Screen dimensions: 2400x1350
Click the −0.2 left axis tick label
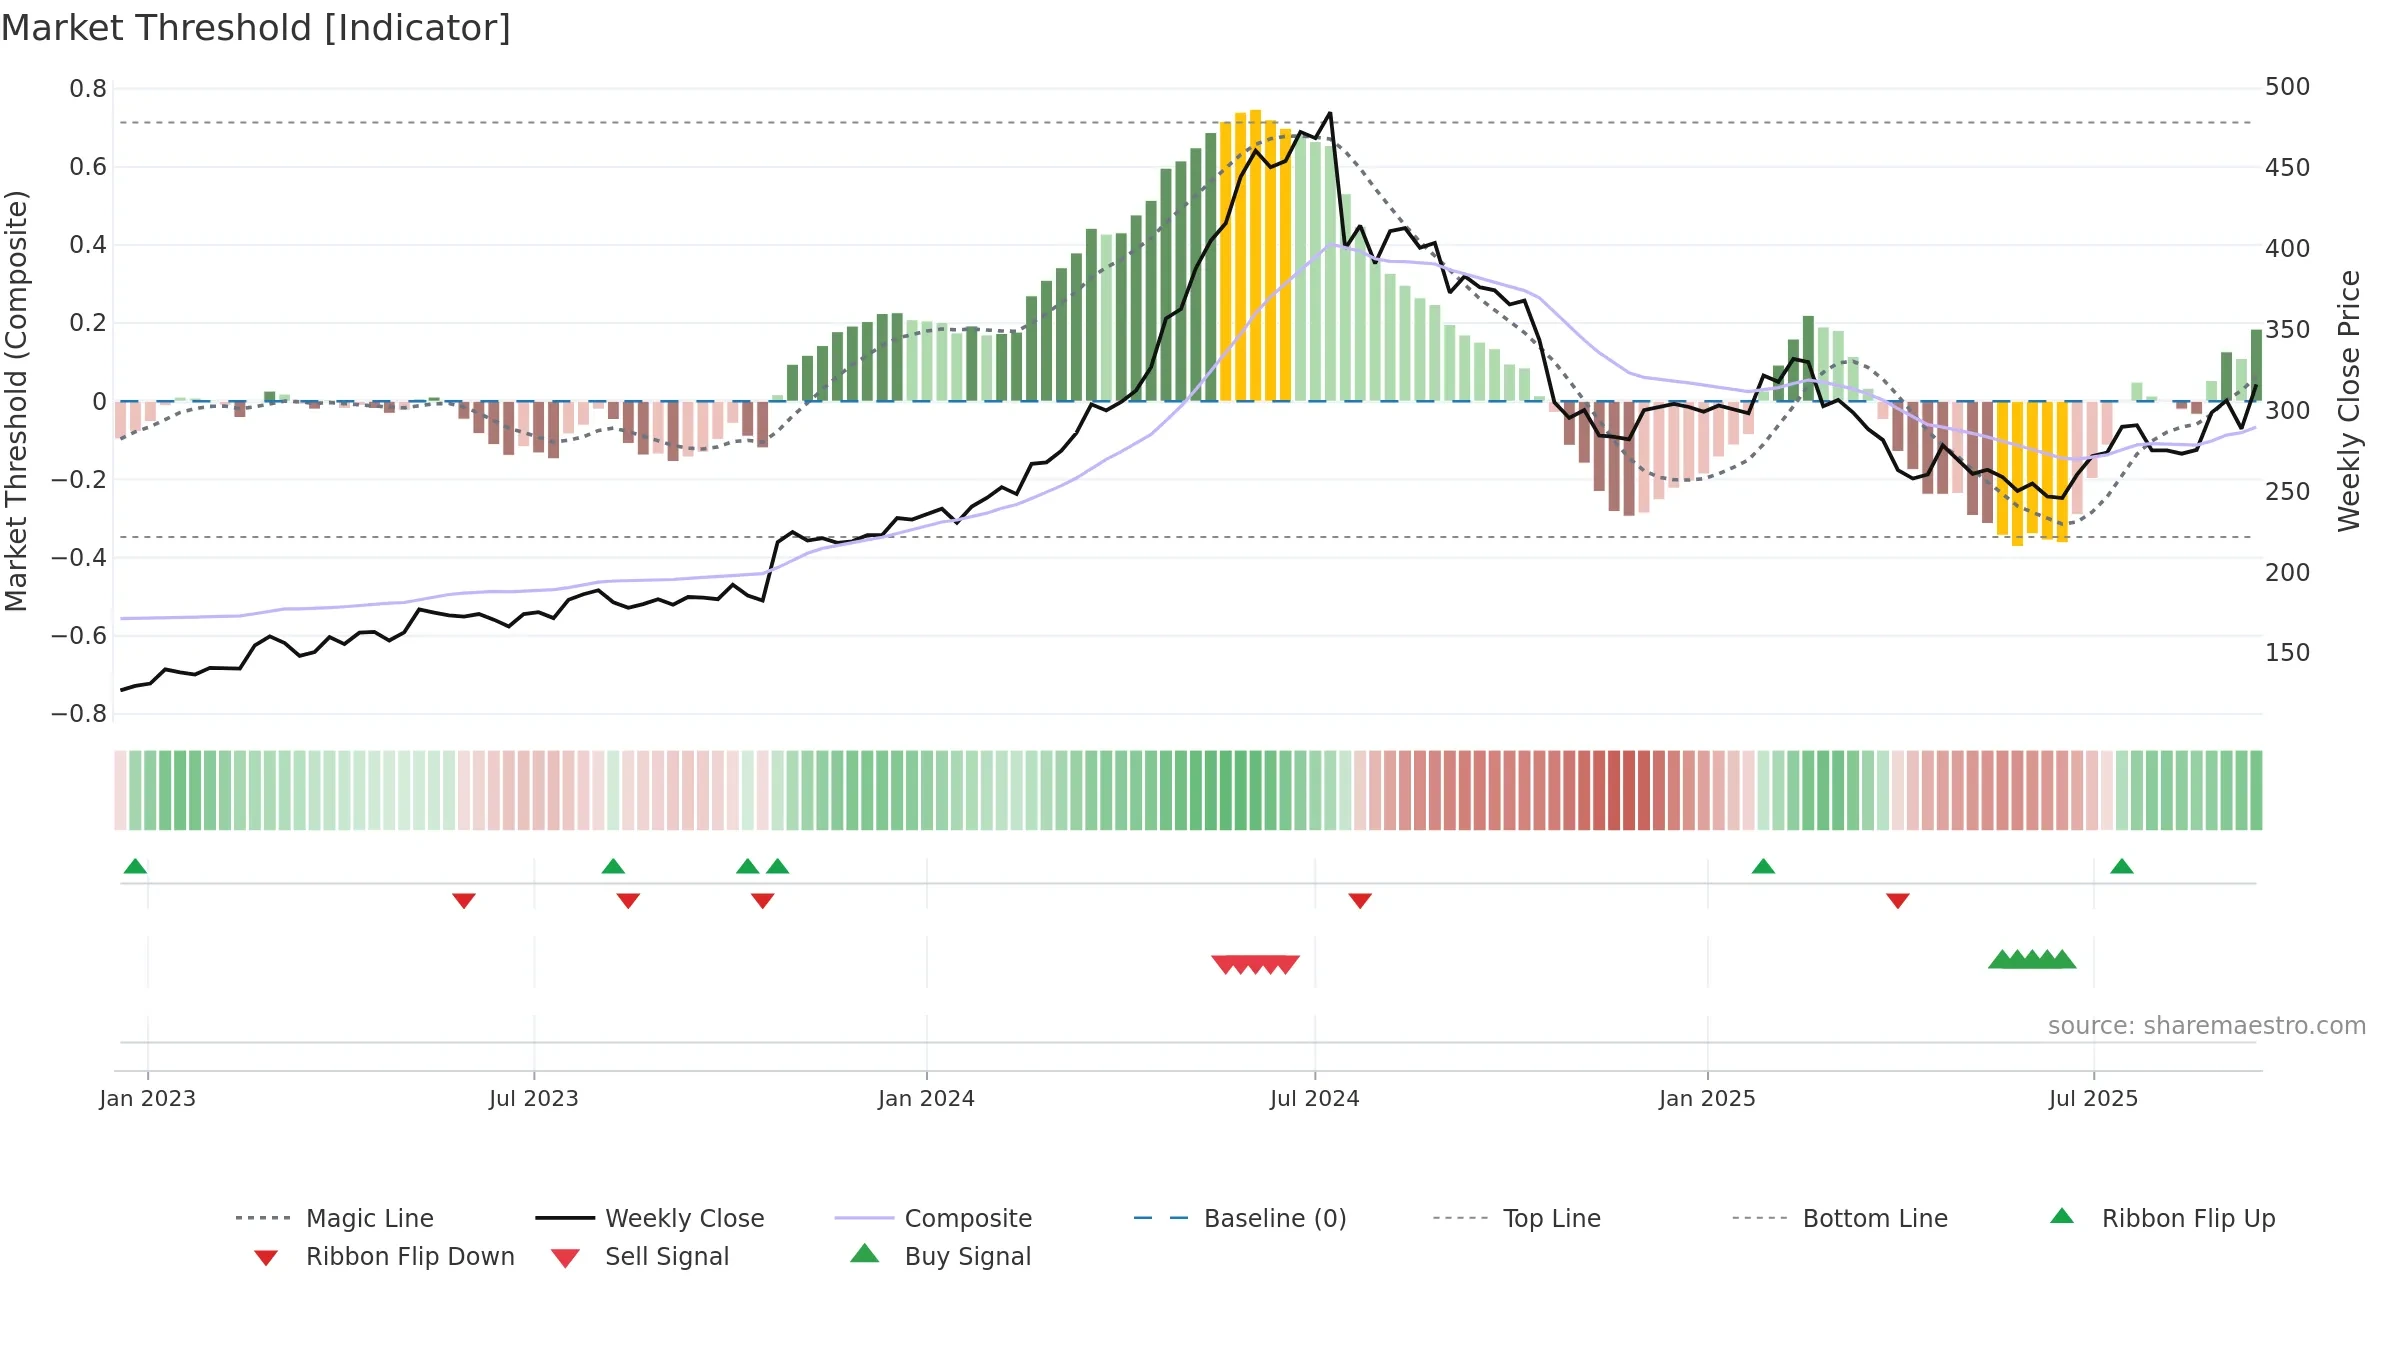click(79, 479)
